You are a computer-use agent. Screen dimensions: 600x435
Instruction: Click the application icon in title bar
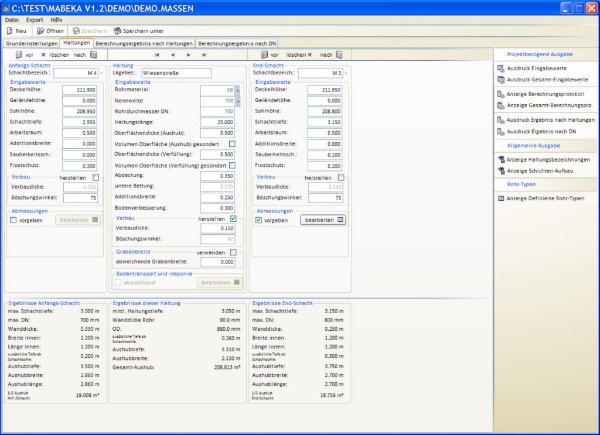point(6,8)
